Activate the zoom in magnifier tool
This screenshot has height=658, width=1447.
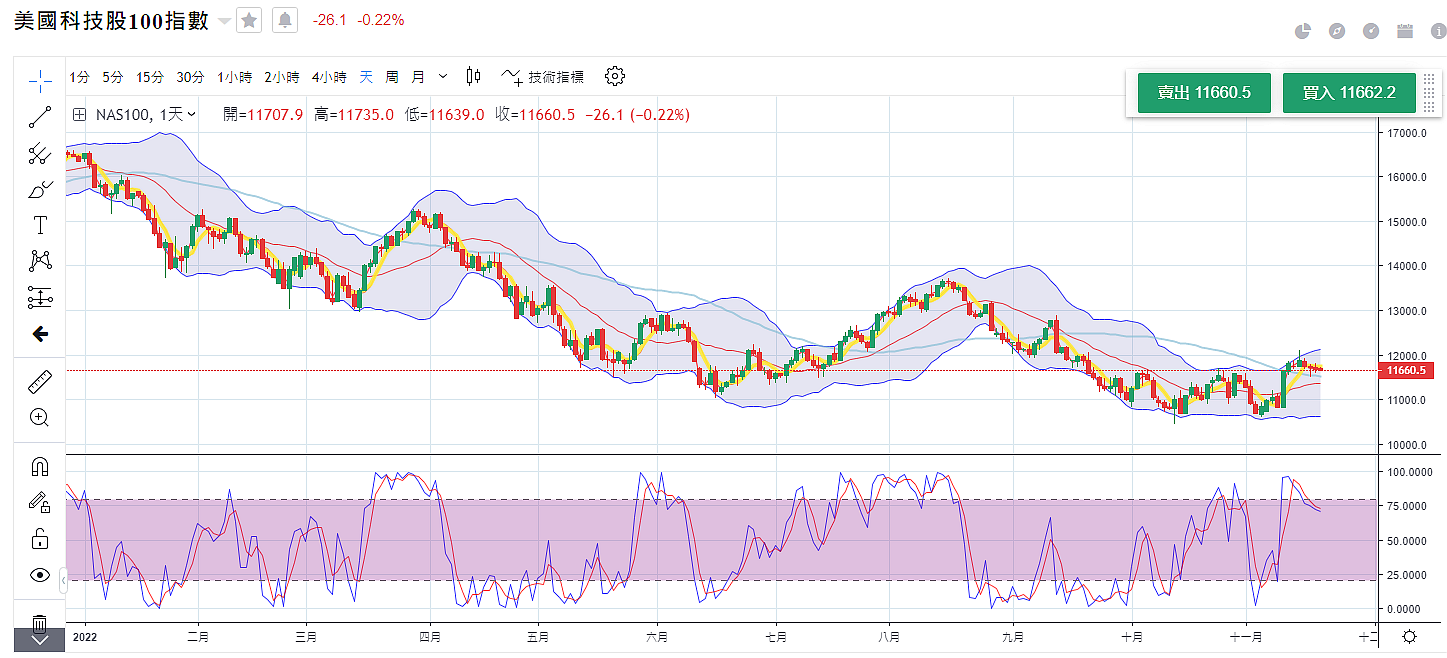40,418
